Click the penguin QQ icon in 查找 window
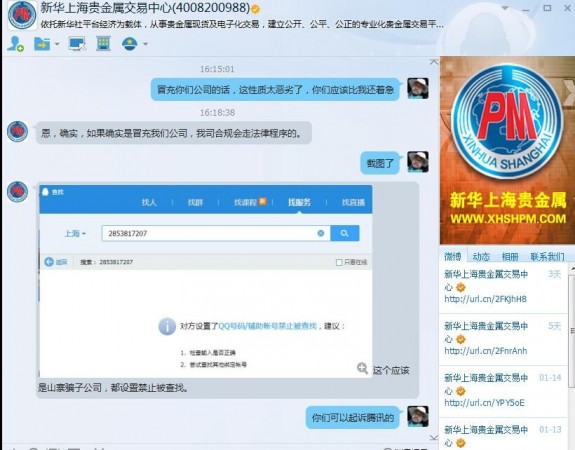 [45, 192]
